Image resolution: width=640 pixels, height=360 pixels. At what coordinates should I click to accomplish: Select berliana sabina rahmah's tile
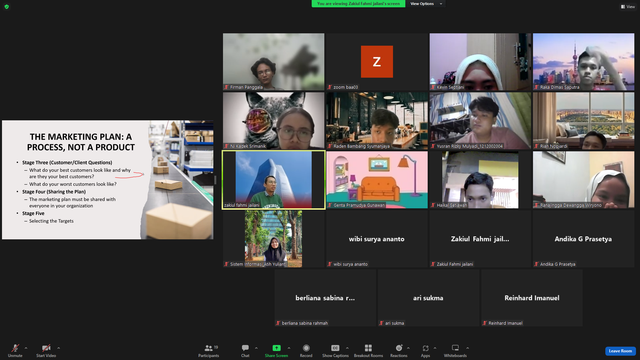pyautogui.click(x=325, y=298)
